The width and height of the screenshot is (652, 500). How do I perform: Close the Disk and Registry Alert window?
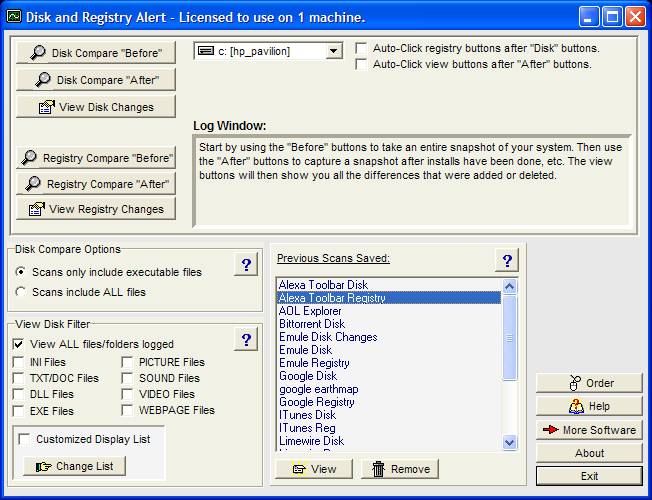635,17
